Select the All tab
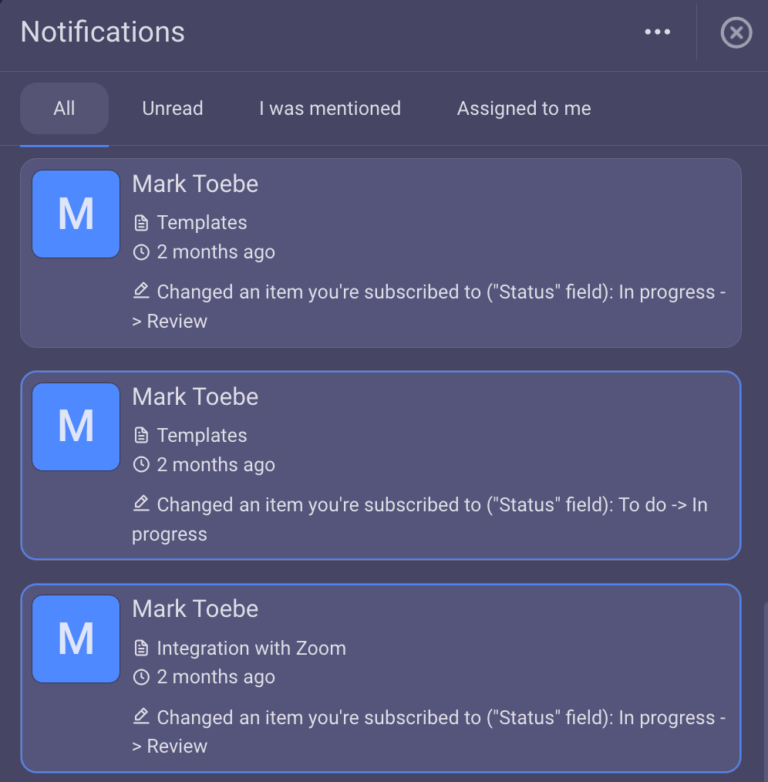The height and width of the screenshot is (782, 768). [x=64, y=108]
